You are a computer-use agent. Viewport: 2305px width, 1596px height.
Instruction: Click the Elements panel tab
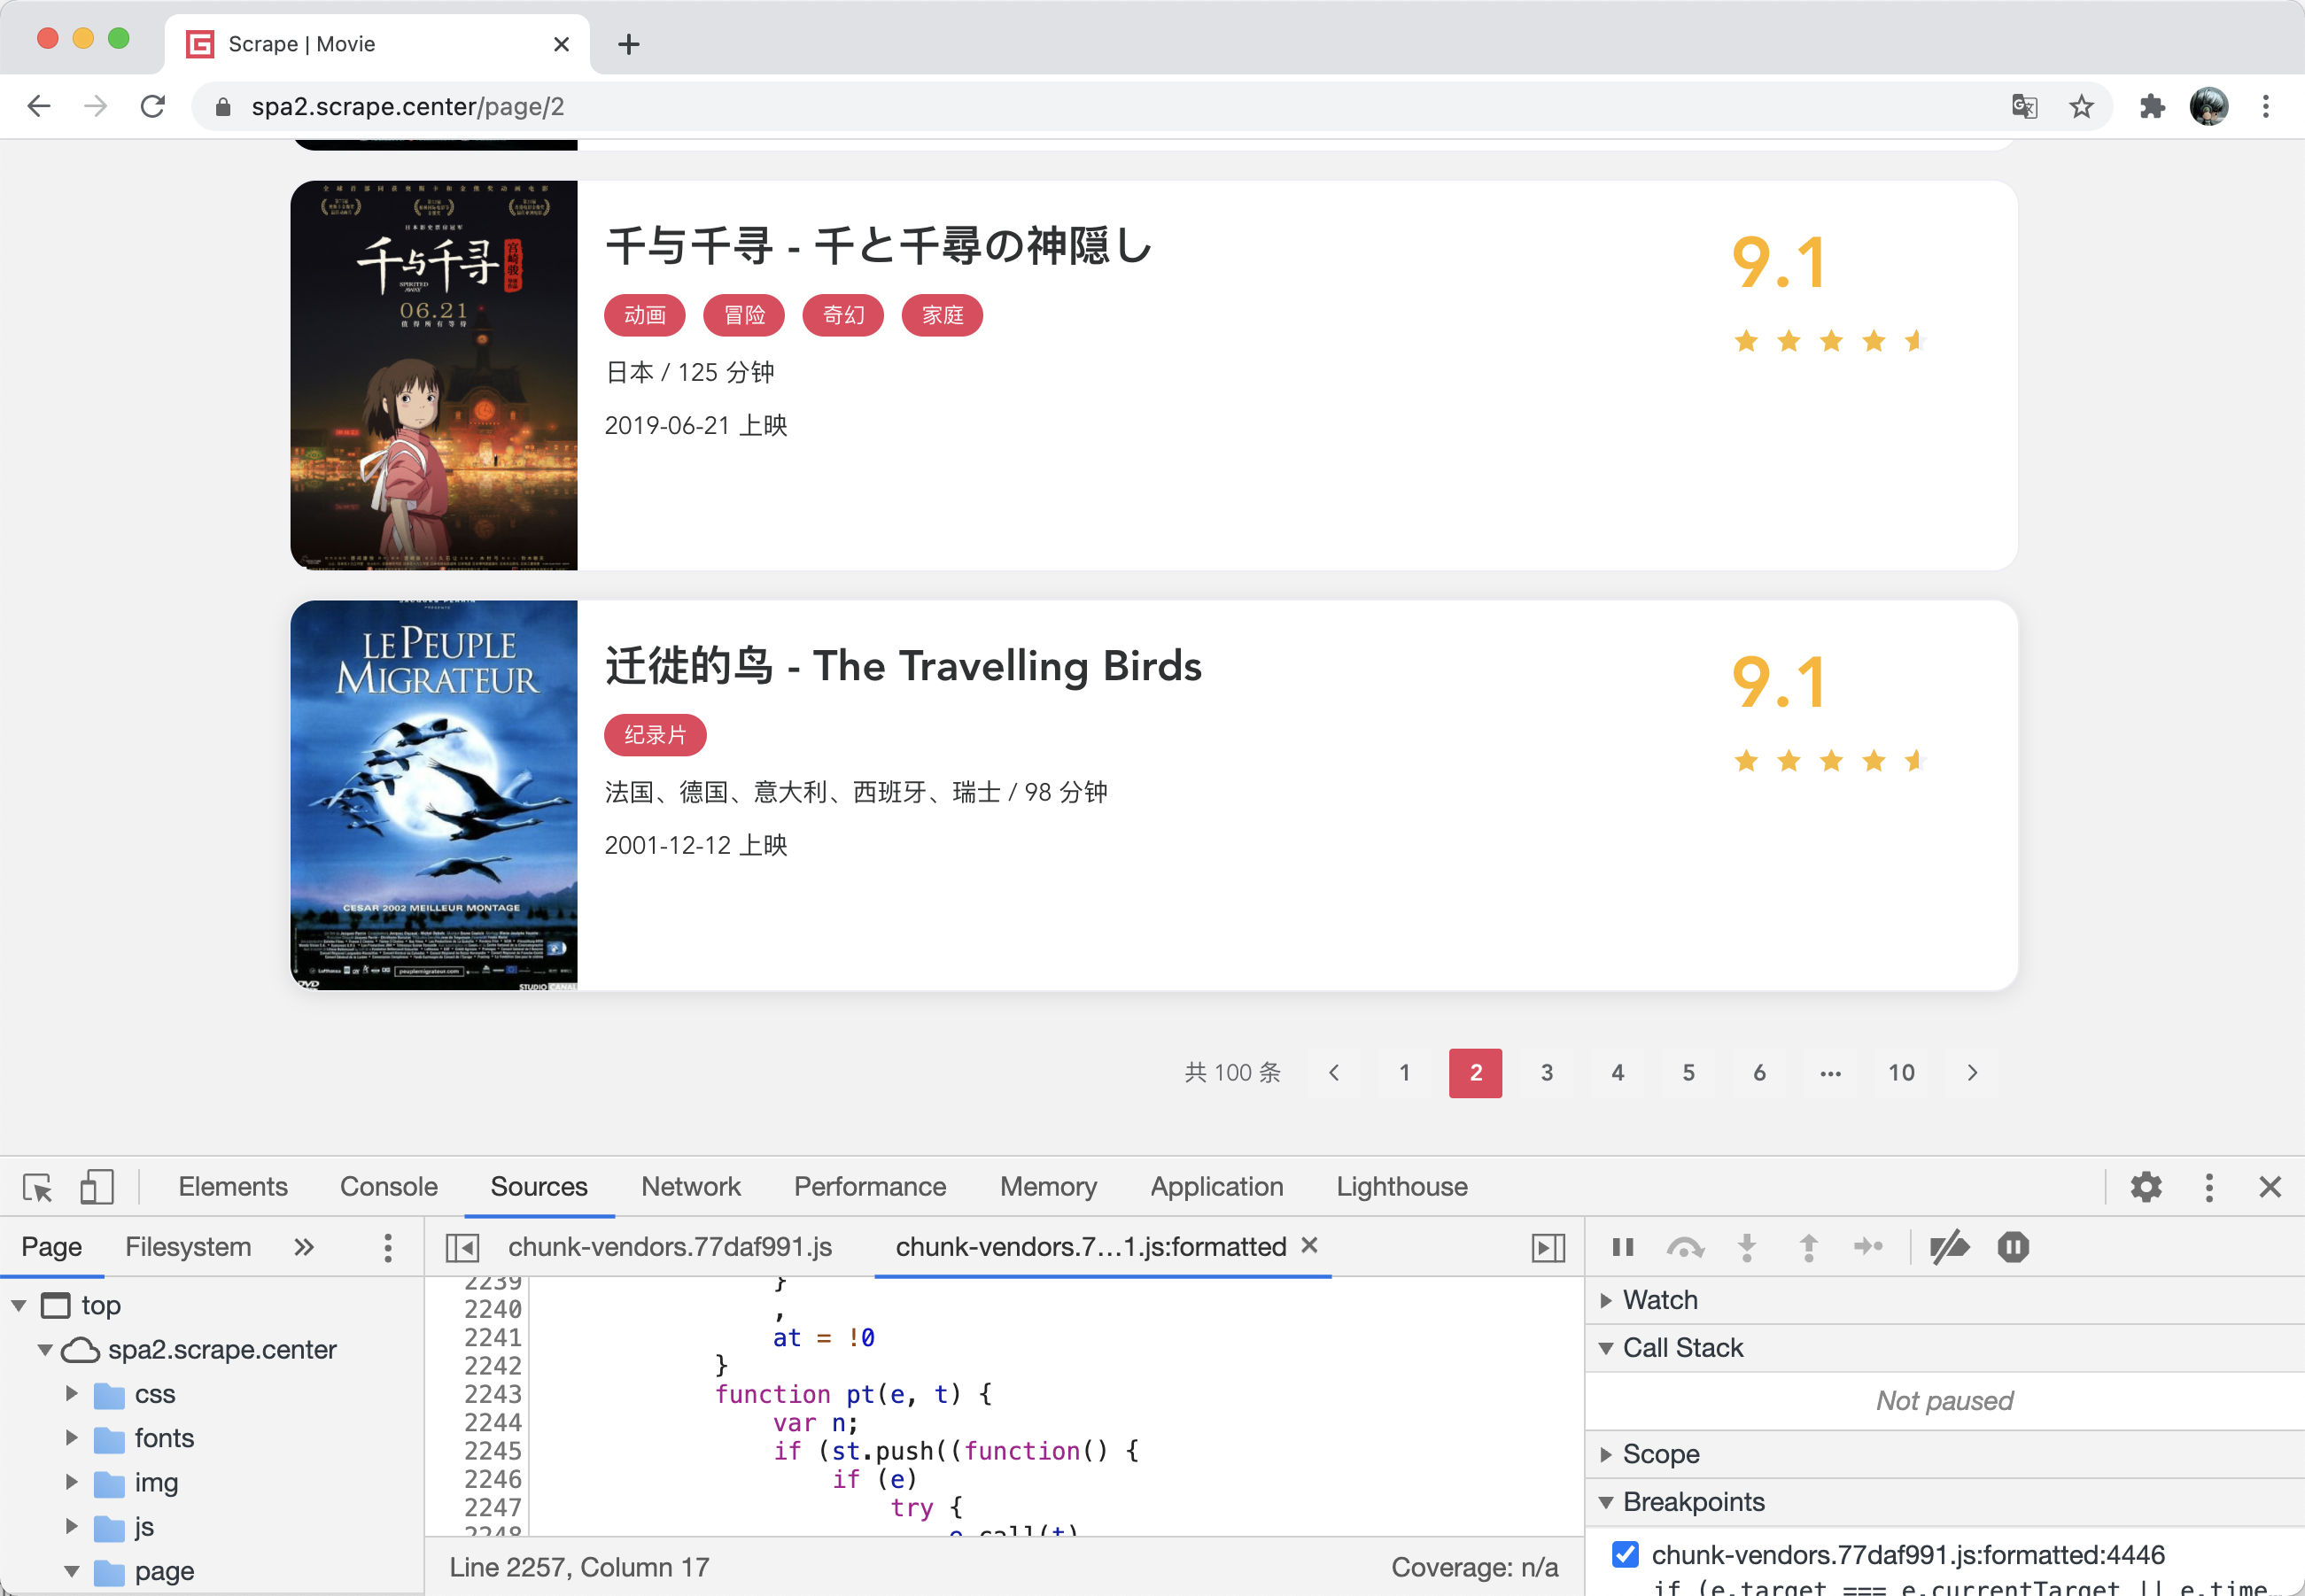(x=235, y=1186)
